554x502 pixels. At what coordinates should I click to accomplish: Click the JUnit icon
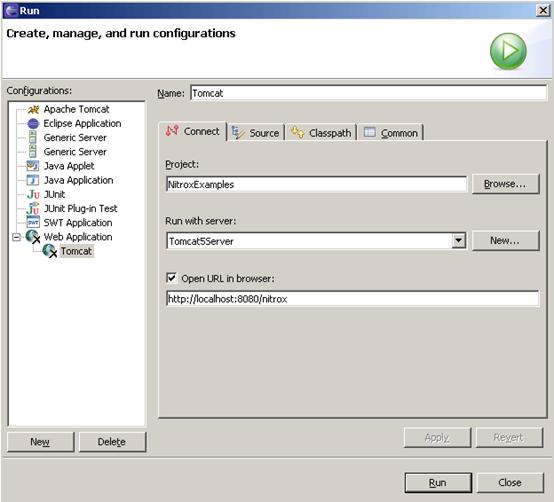click(33, 194)
